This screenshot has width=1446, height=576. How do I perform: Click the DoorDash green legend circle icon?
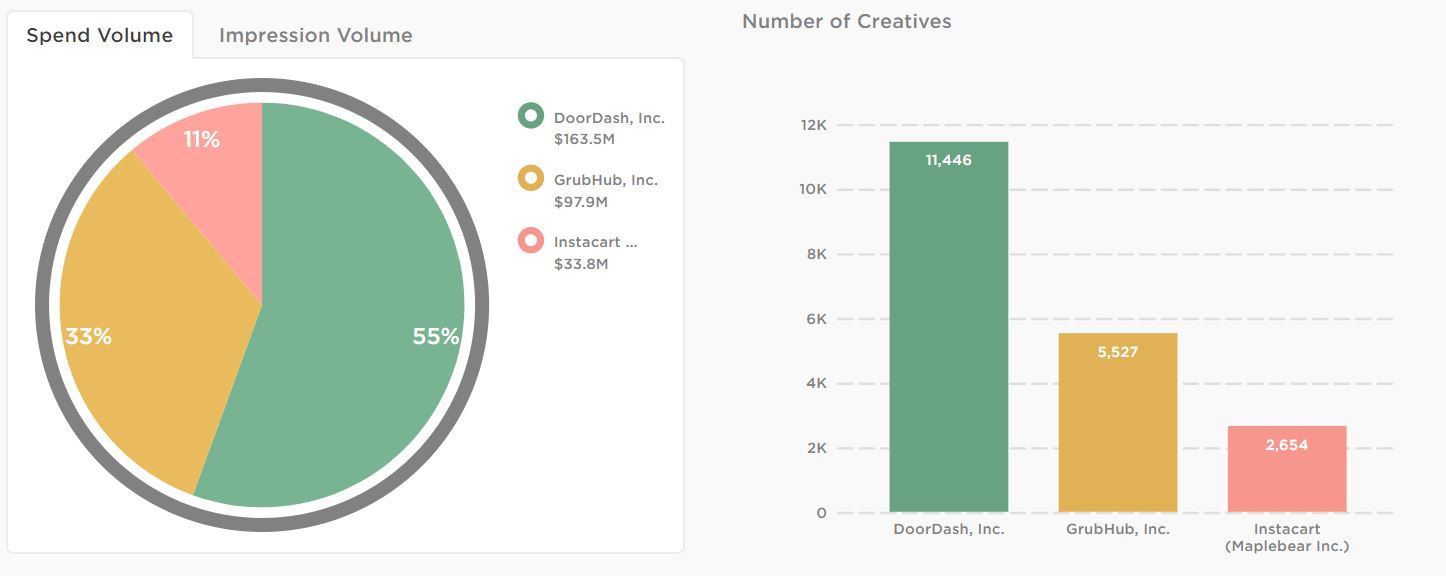click(530, 116)
